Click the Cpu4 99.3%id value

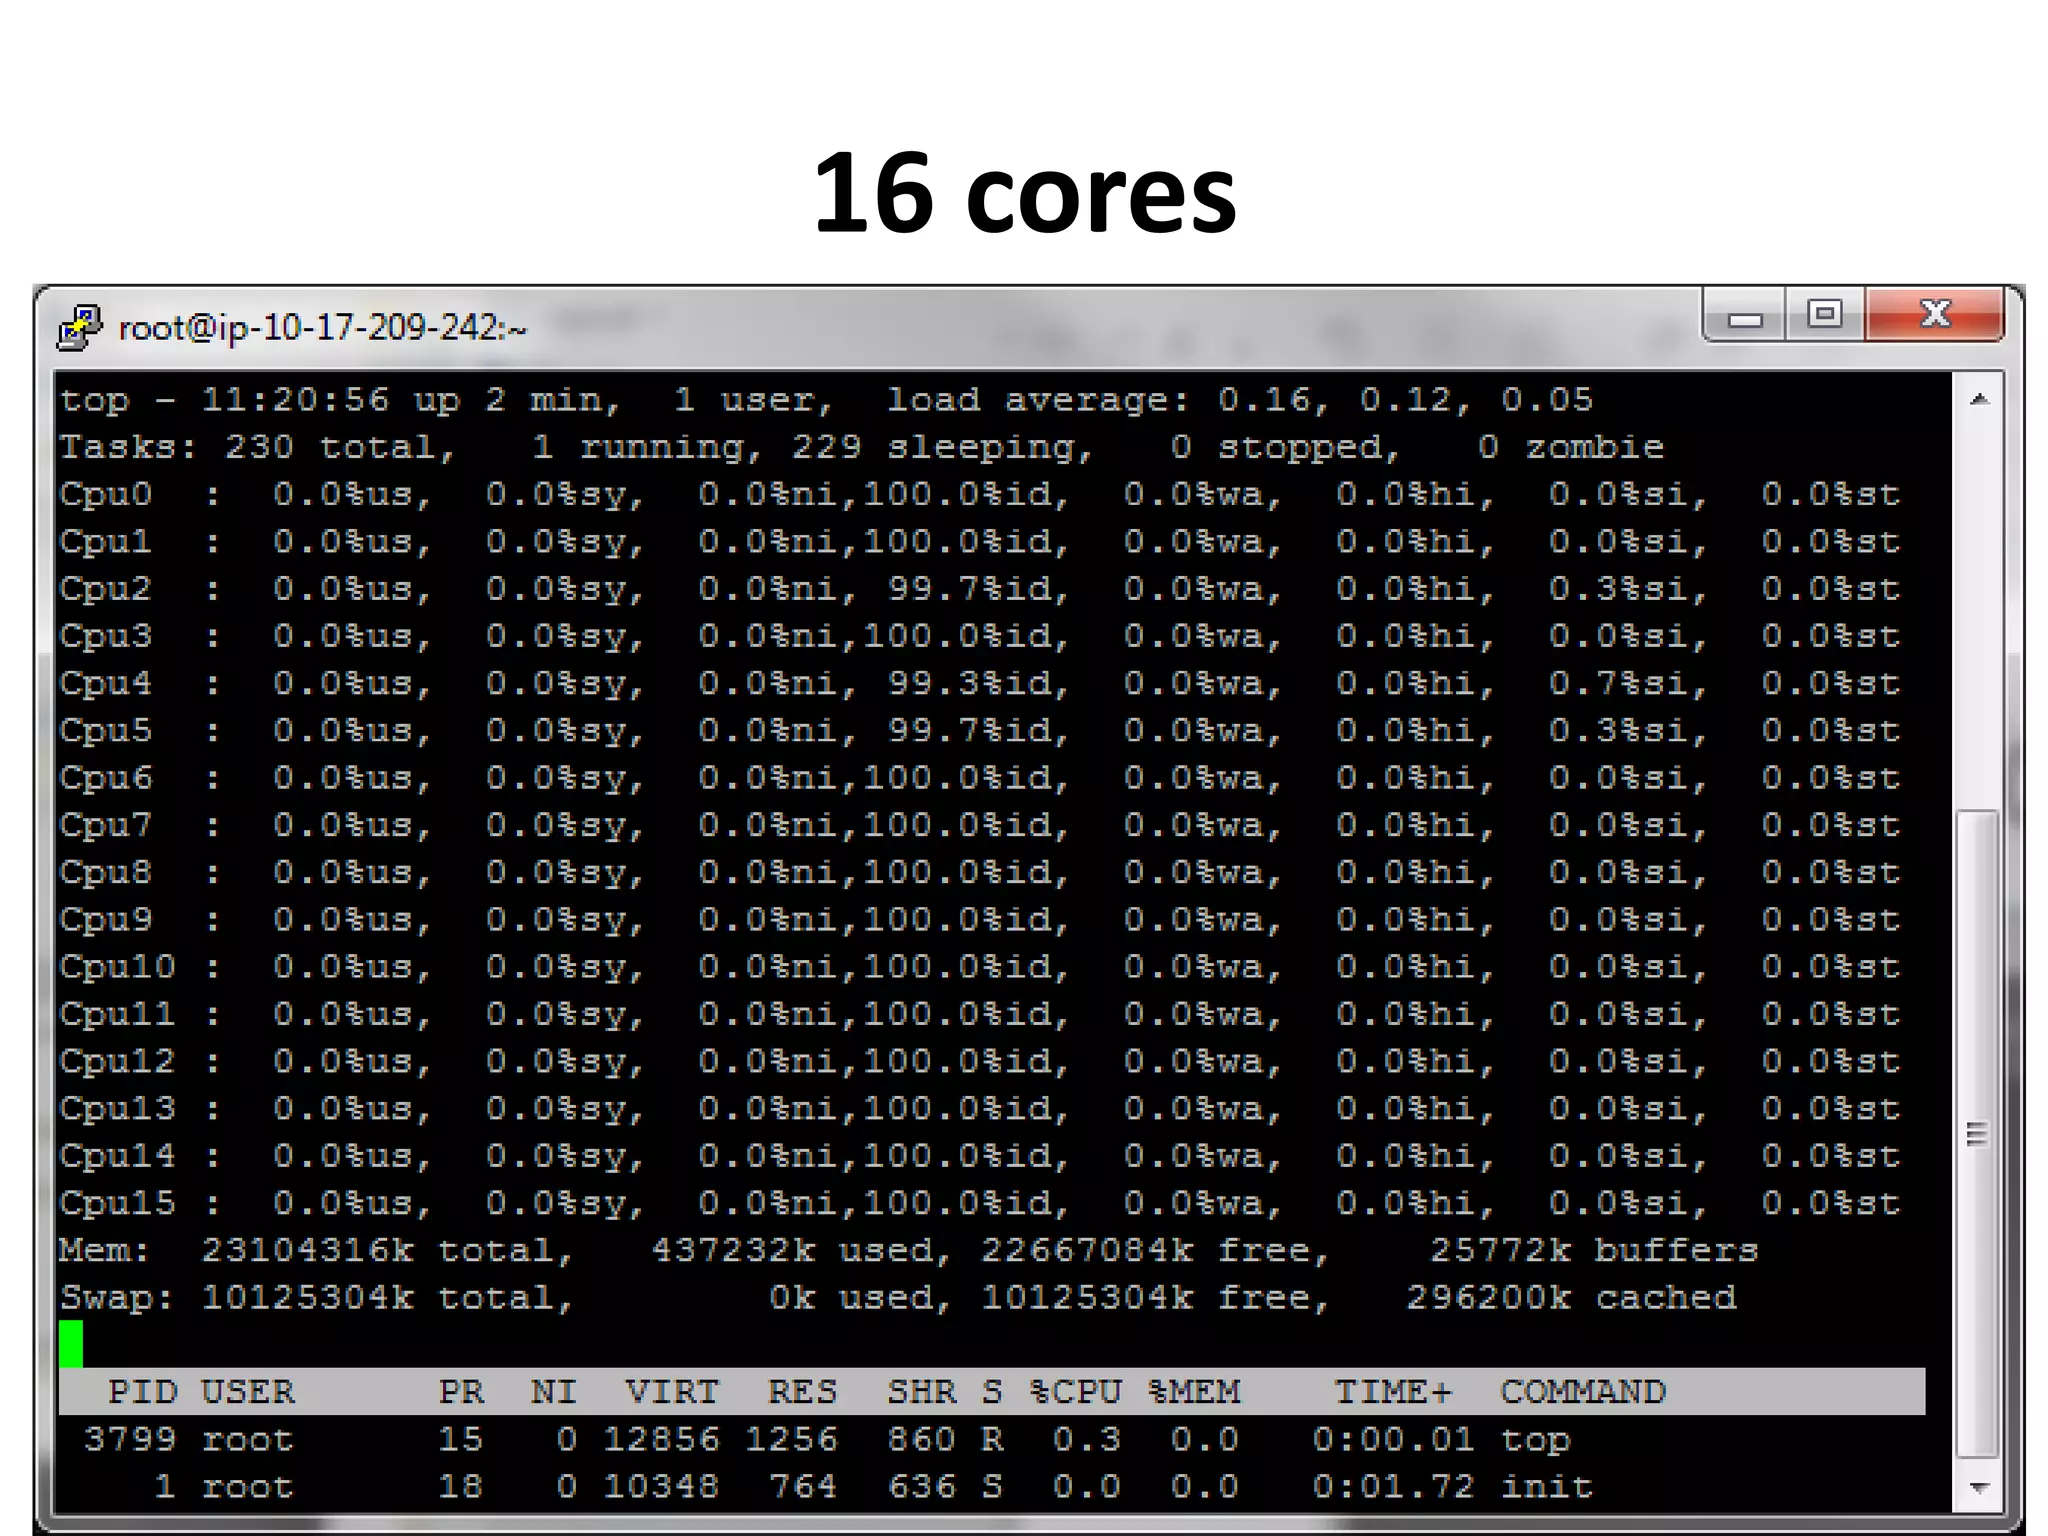pos(978,684)
